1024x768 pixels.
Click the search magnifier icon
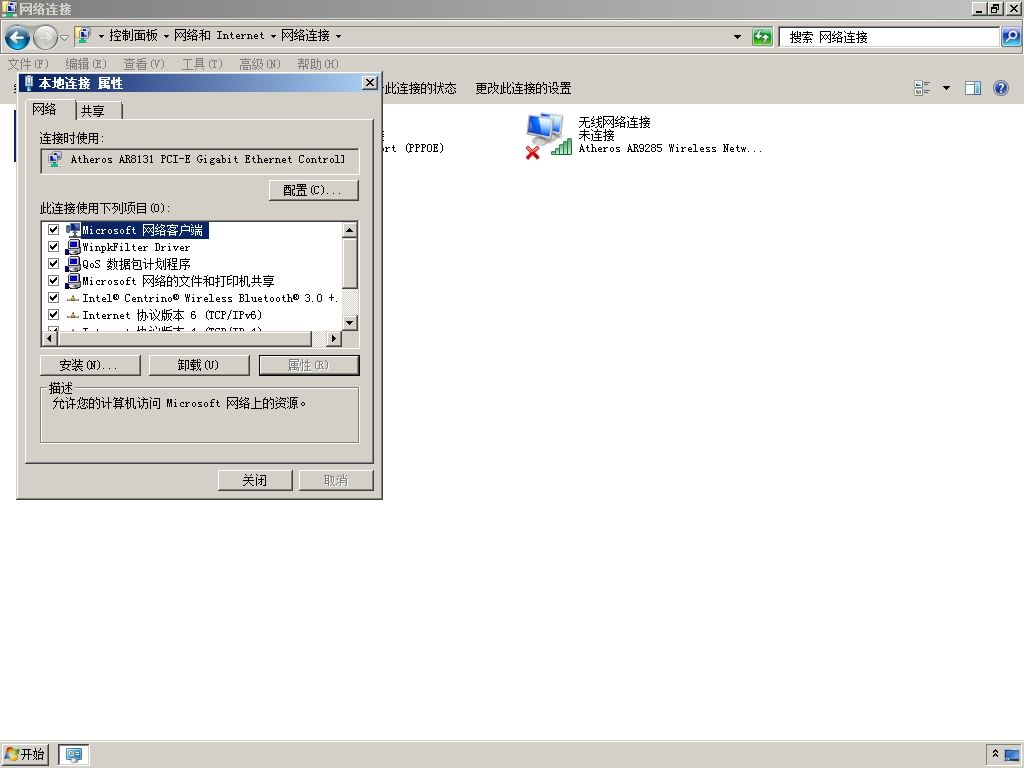(1010, 37)
